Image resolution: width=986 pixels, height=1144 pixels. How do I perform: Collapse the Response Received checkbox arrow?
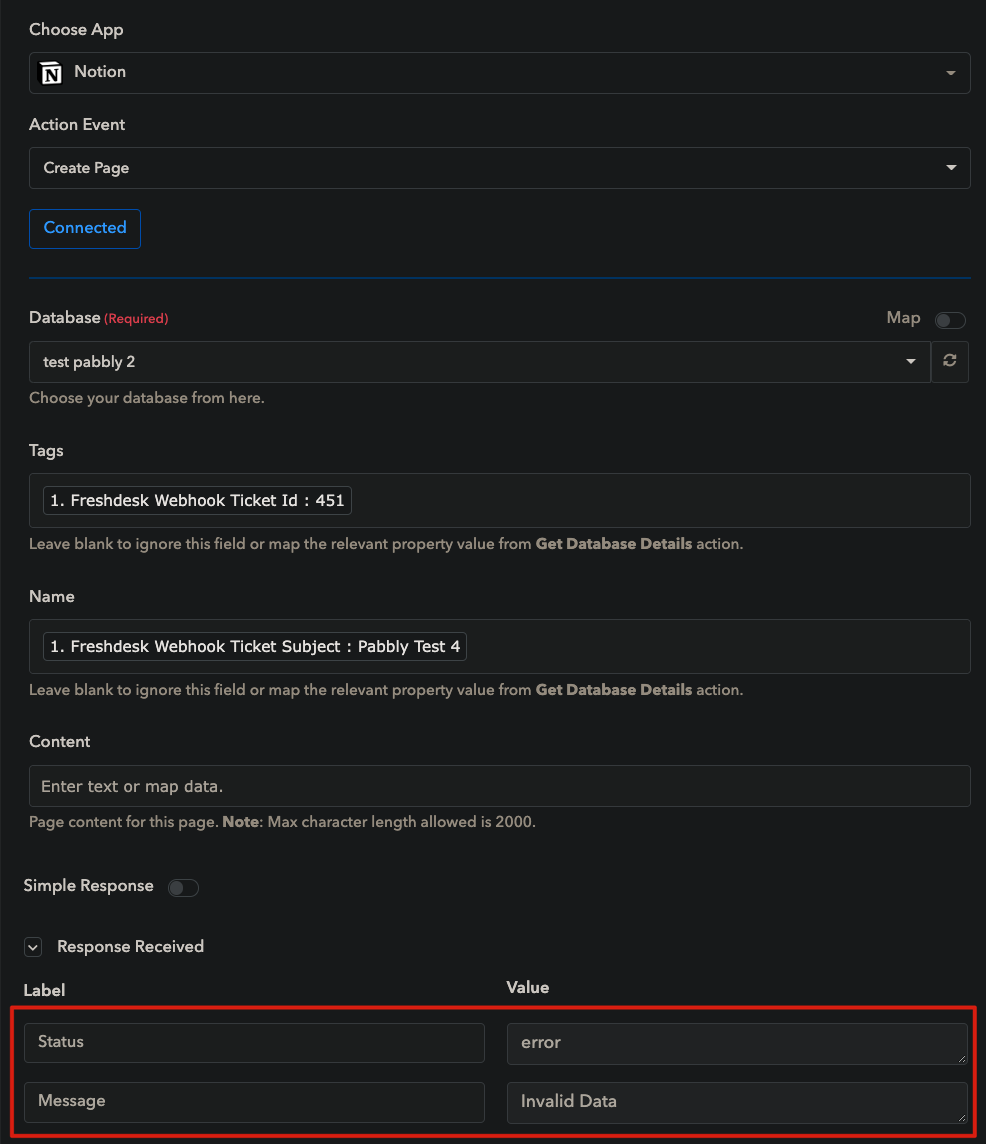[x=33, y=947]
